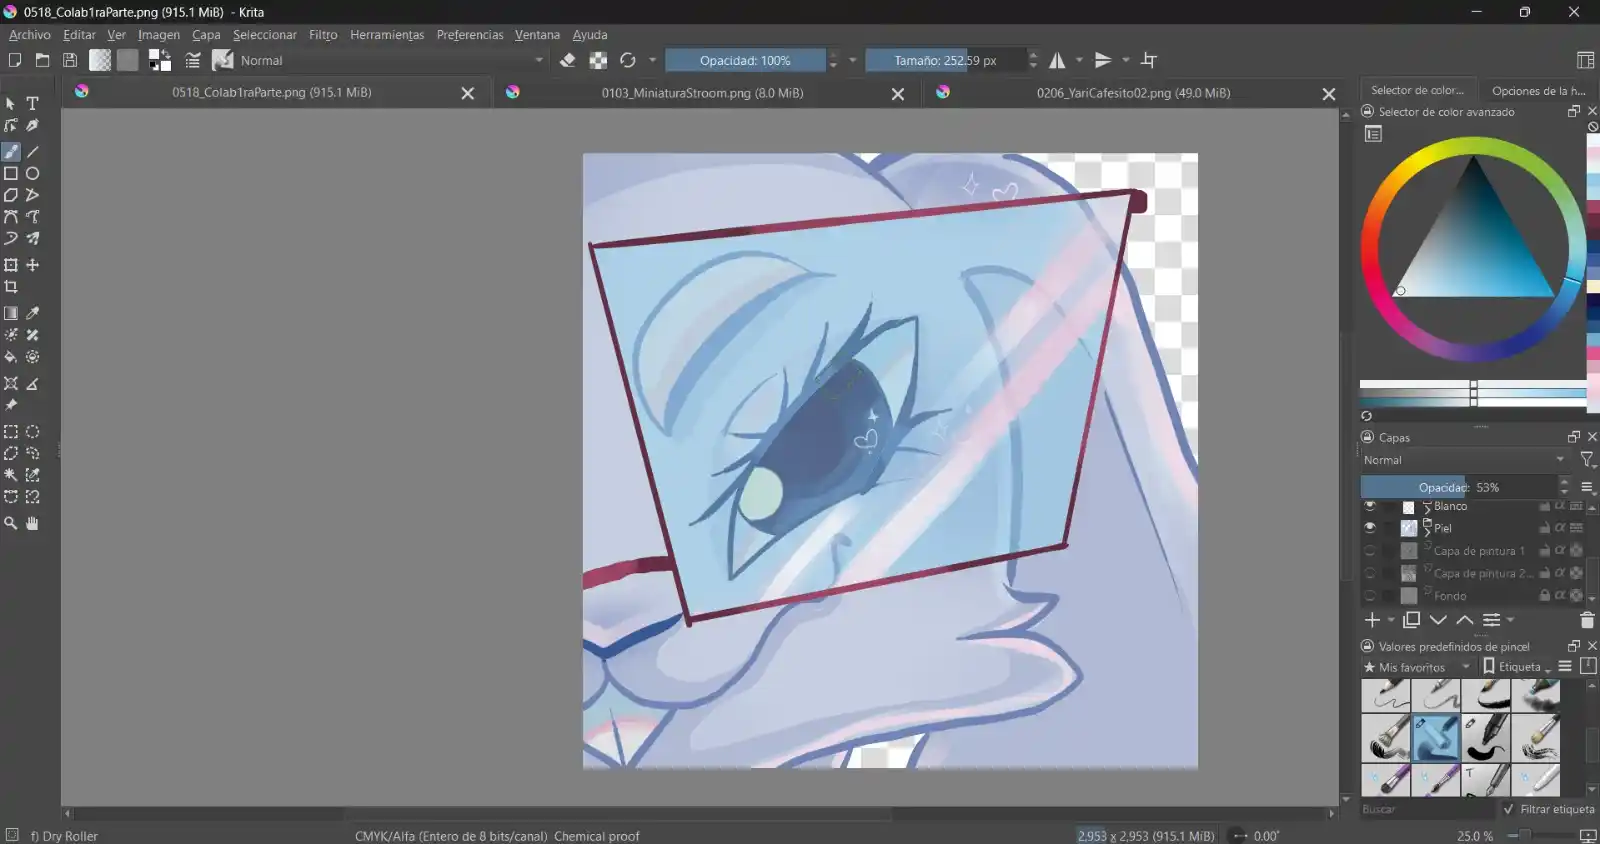The height and width of the screenshot is (844, 1600).
Task: Adjust the layer Opacidad 53% slider
Action: click(1458, 487)
